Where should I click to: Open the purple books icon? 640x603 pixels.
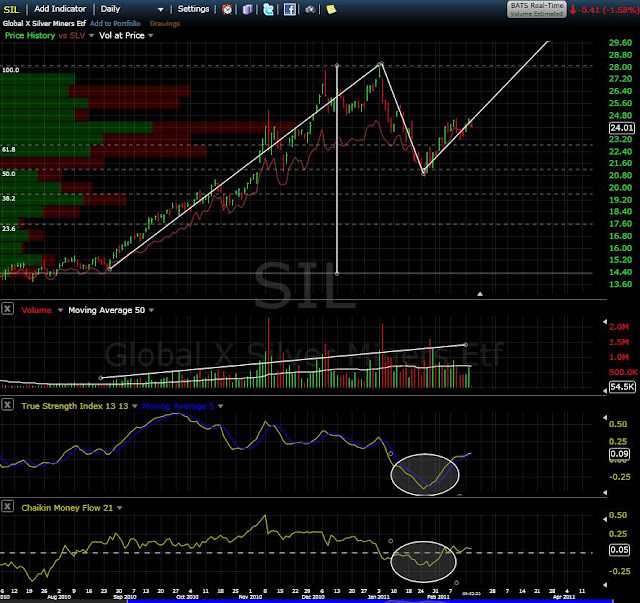247,9
